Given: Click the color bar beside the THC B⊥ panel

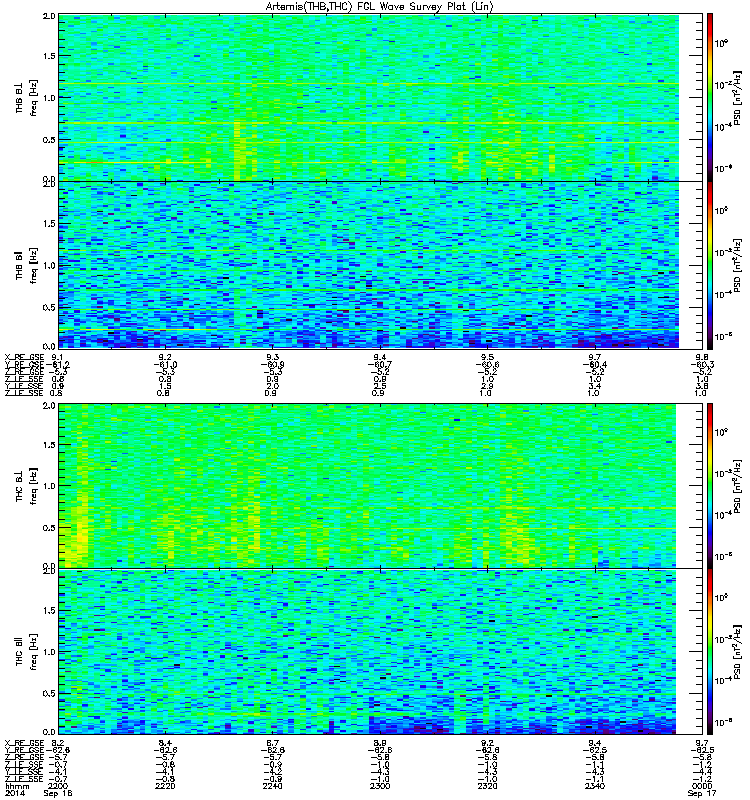Looking at the screenshot, I should pos(710,486).
